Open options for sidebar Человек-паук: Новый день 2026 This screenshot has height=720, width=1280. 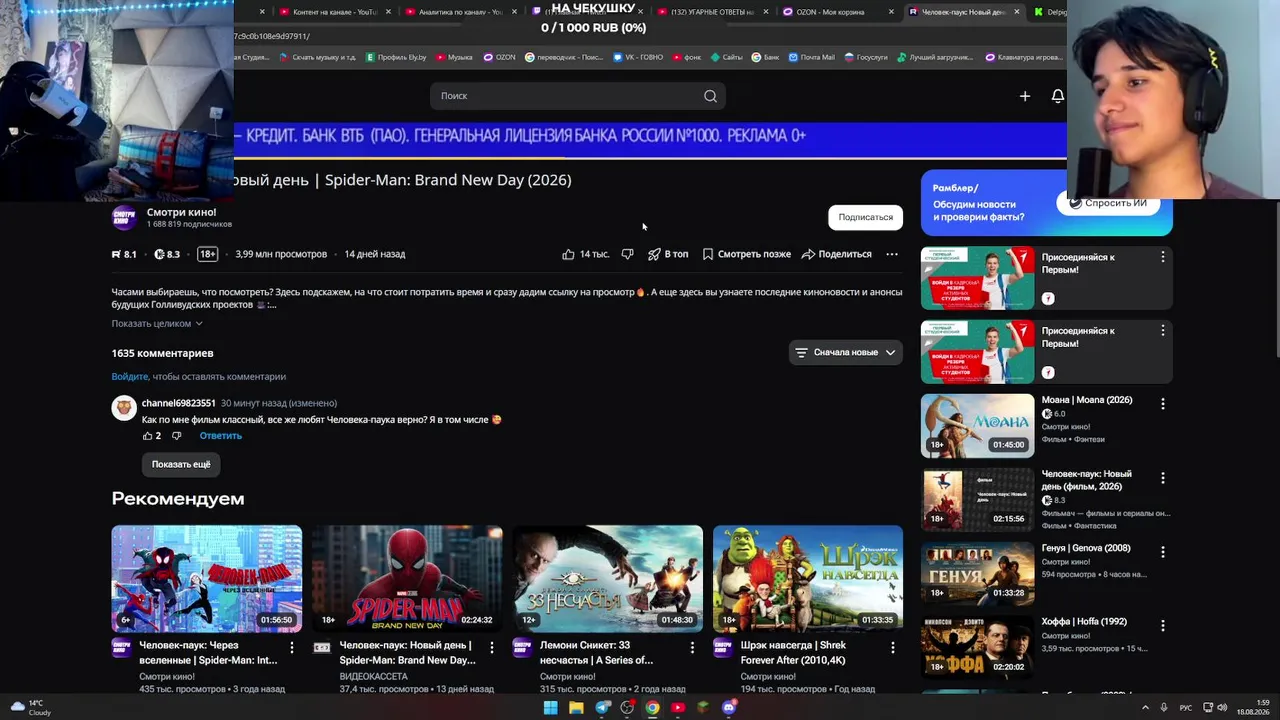(x=1162, y=478)
